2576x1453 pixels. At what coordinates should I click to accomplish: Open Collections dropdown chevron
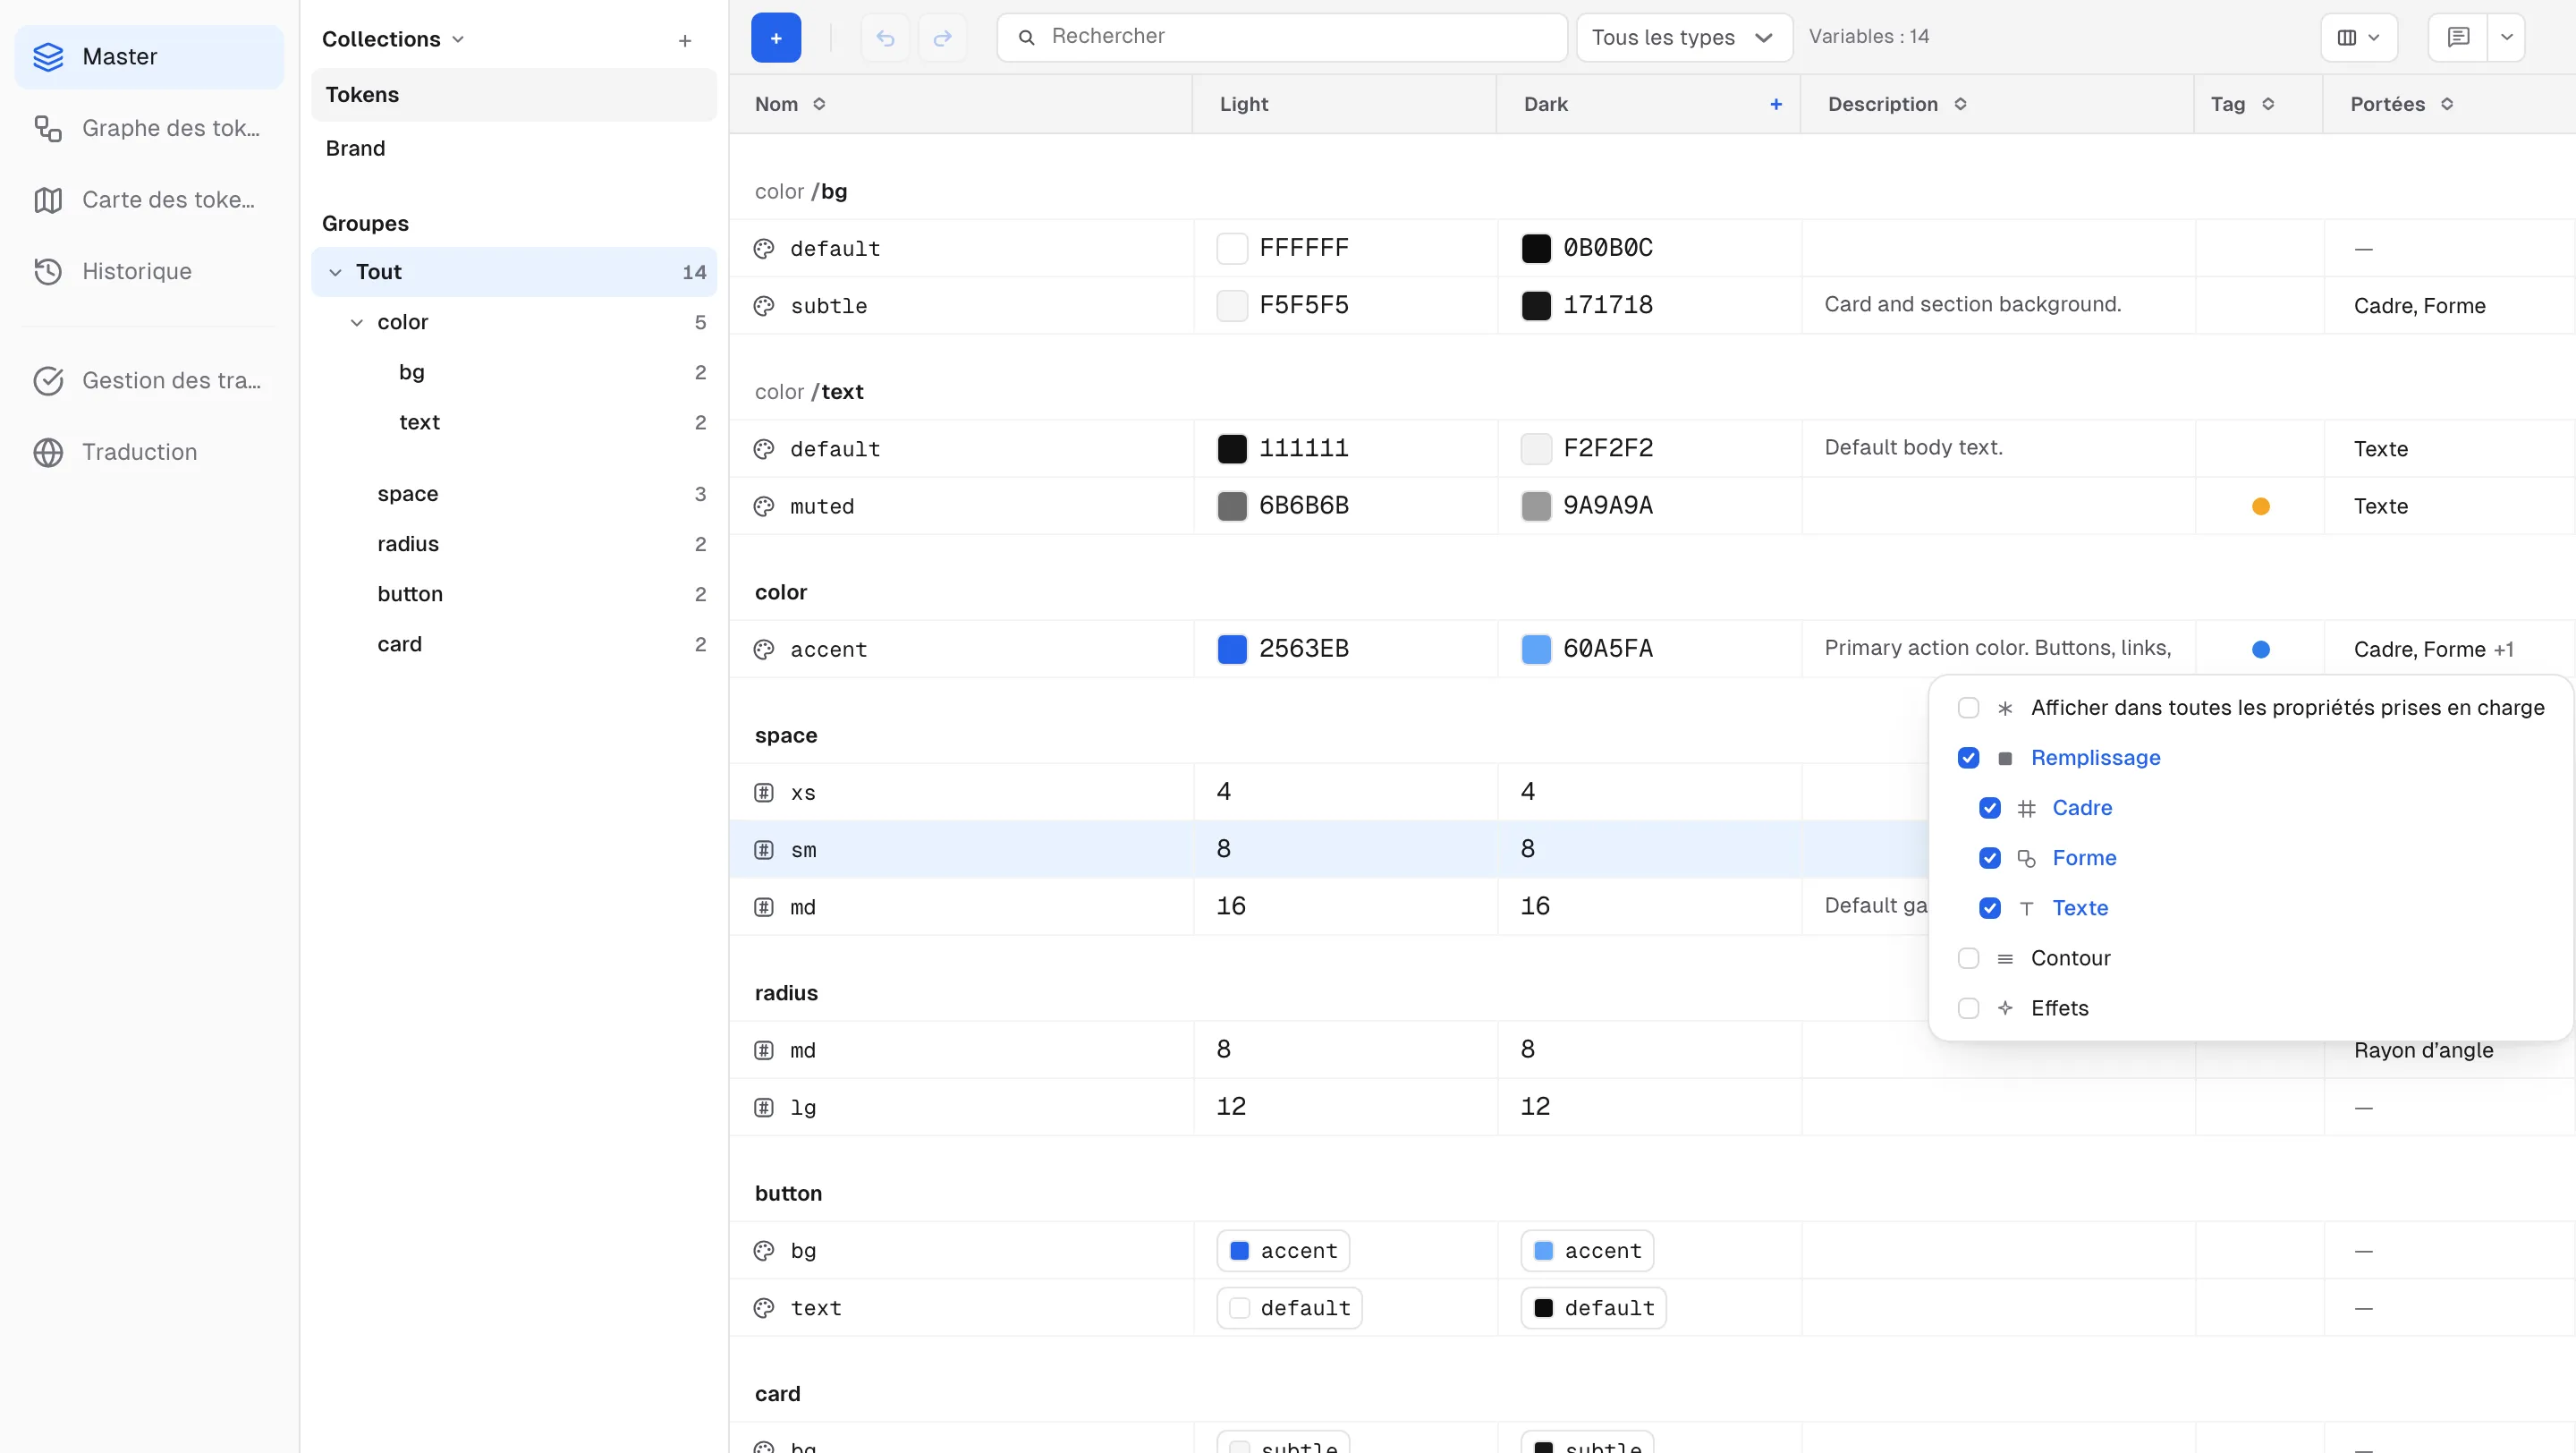458,40
